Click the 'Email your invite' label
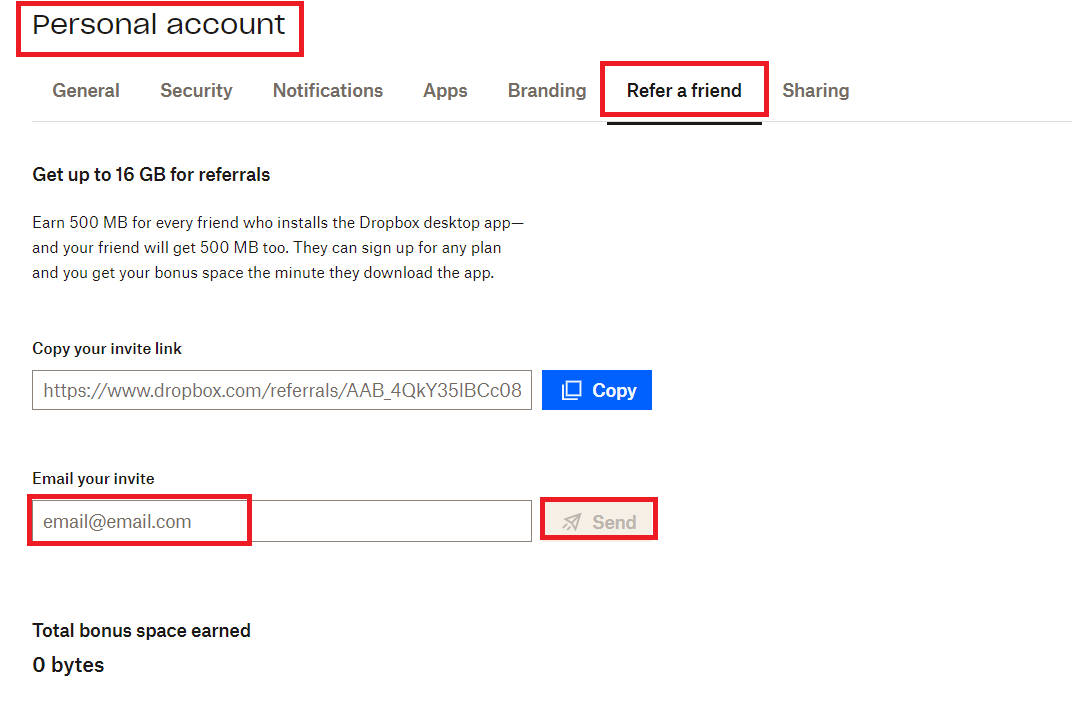 [x=93, y=479]
